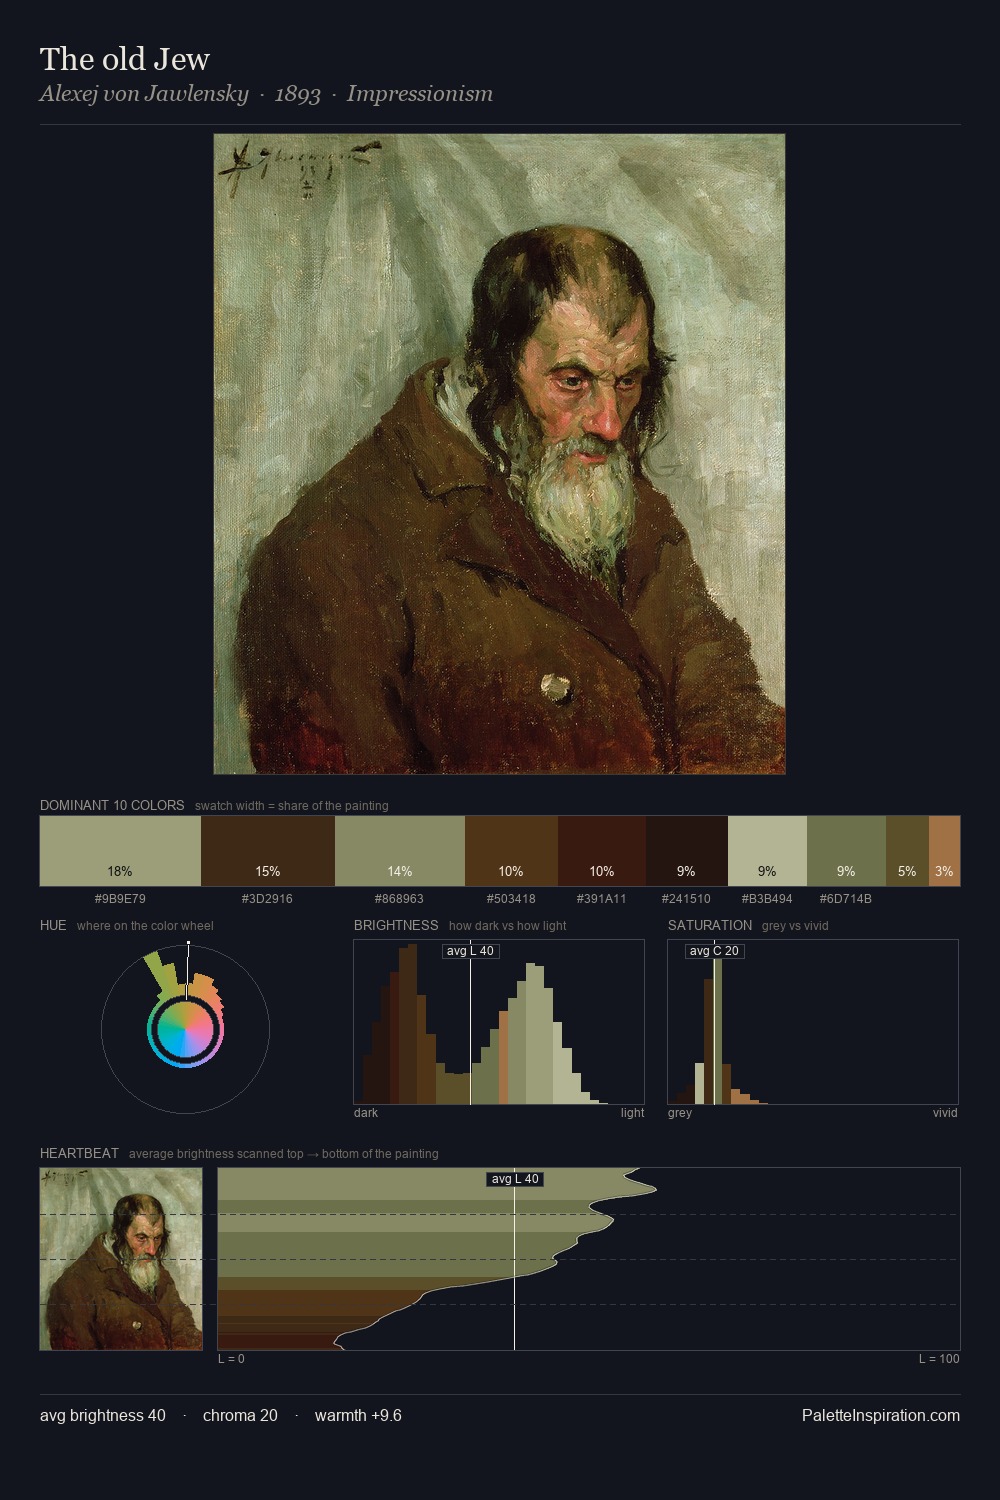Click the 5% dark olive-brown swatch
The image size is (1000, 1500).
(x=907, y=851)
